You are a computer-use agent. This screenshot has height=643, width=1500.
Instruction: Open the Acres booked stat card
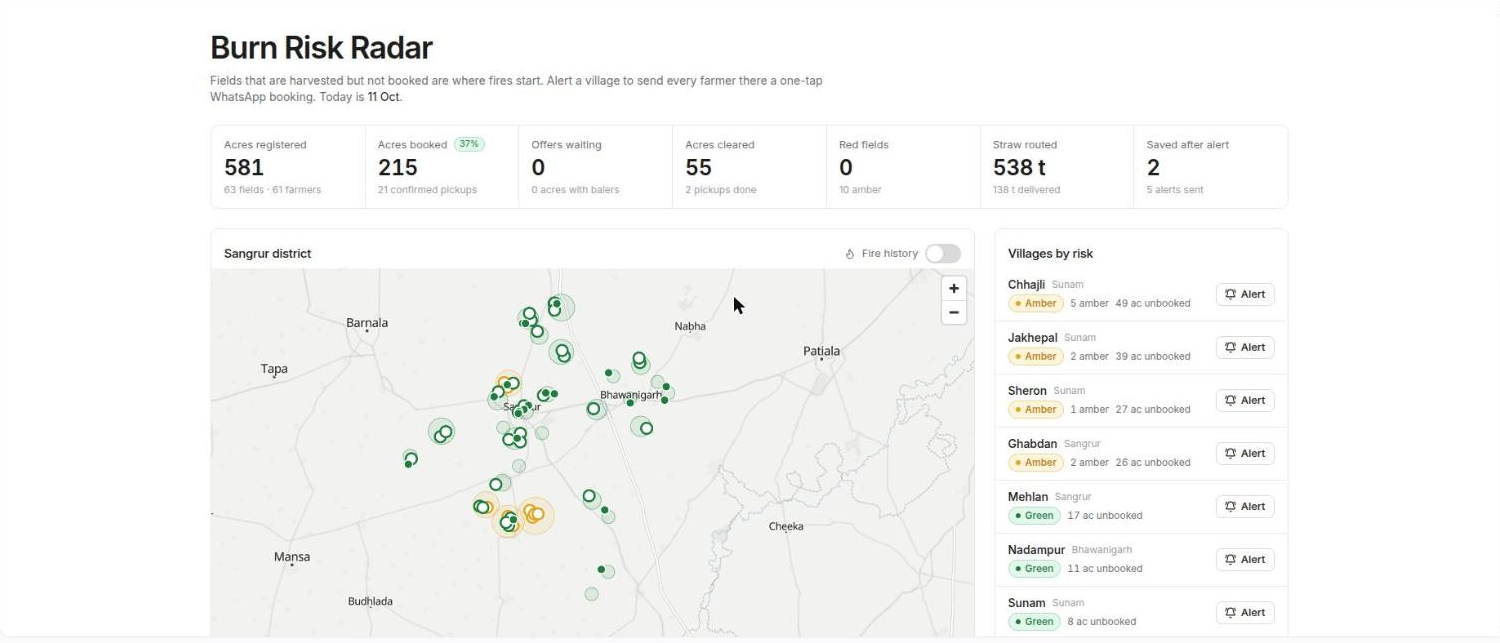442,166
